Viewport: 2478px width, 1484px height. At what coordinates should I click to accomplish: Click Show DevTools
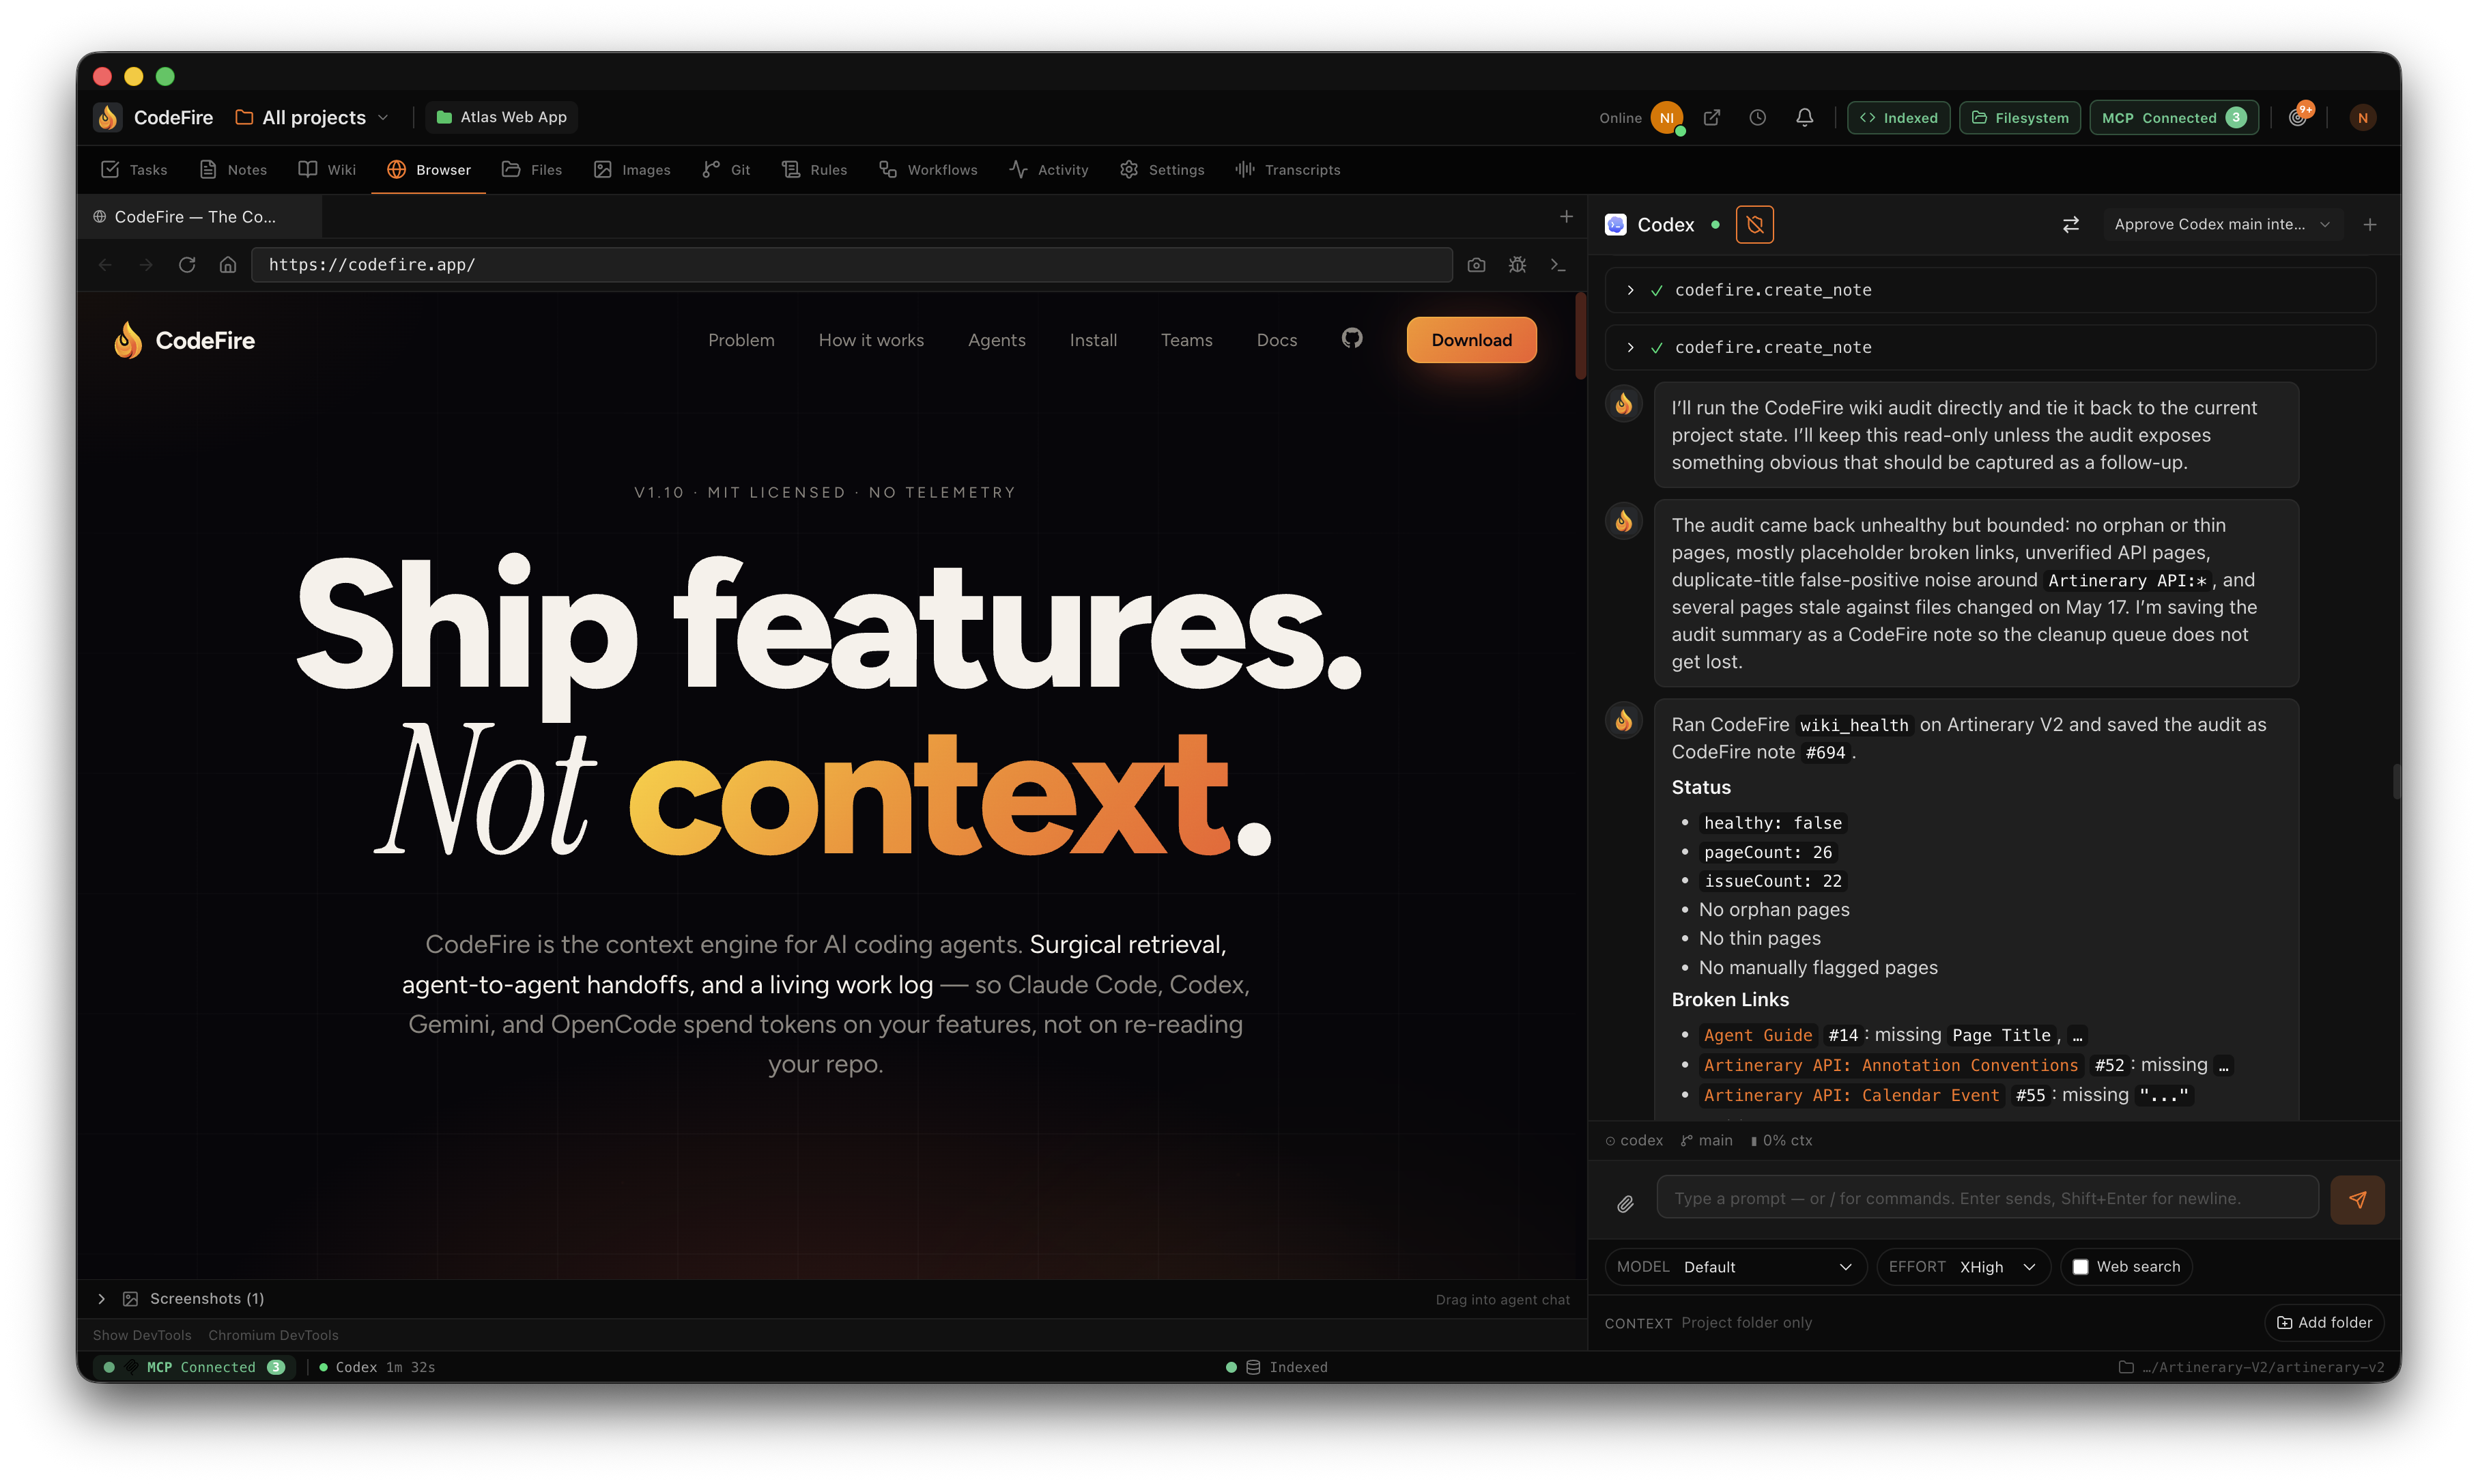[x=142, y=1335]
